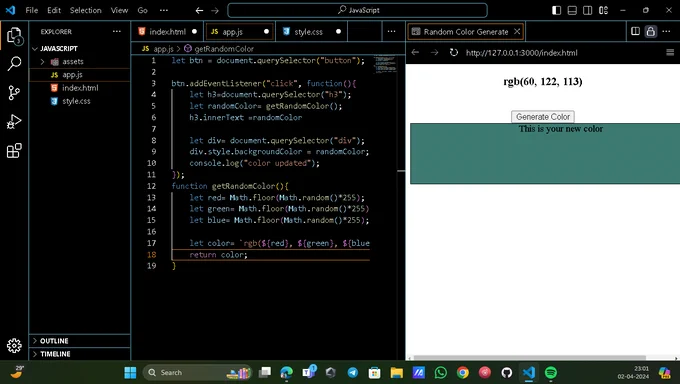680x384 pixels.
Task: Toggle the primary side bar layout icon
Action: tap(556, 10)
